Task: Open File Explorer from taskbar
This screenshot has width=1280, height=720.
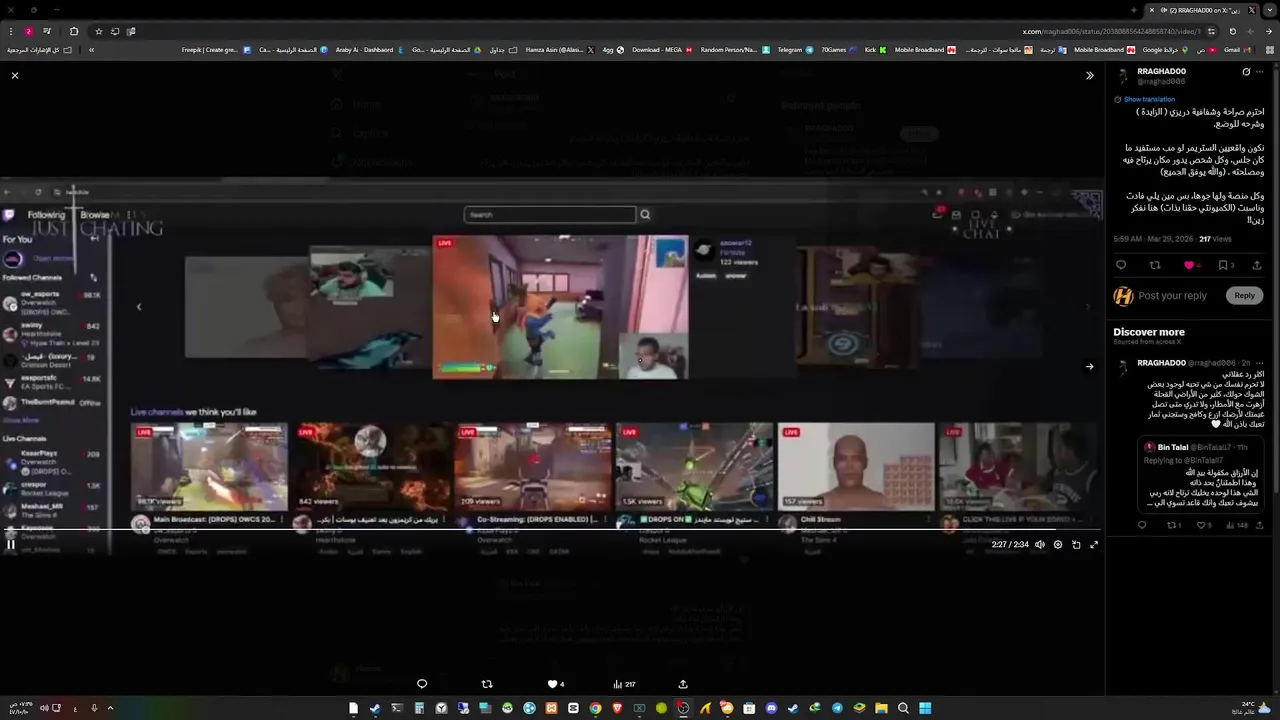Action: [x=881, y=708]
